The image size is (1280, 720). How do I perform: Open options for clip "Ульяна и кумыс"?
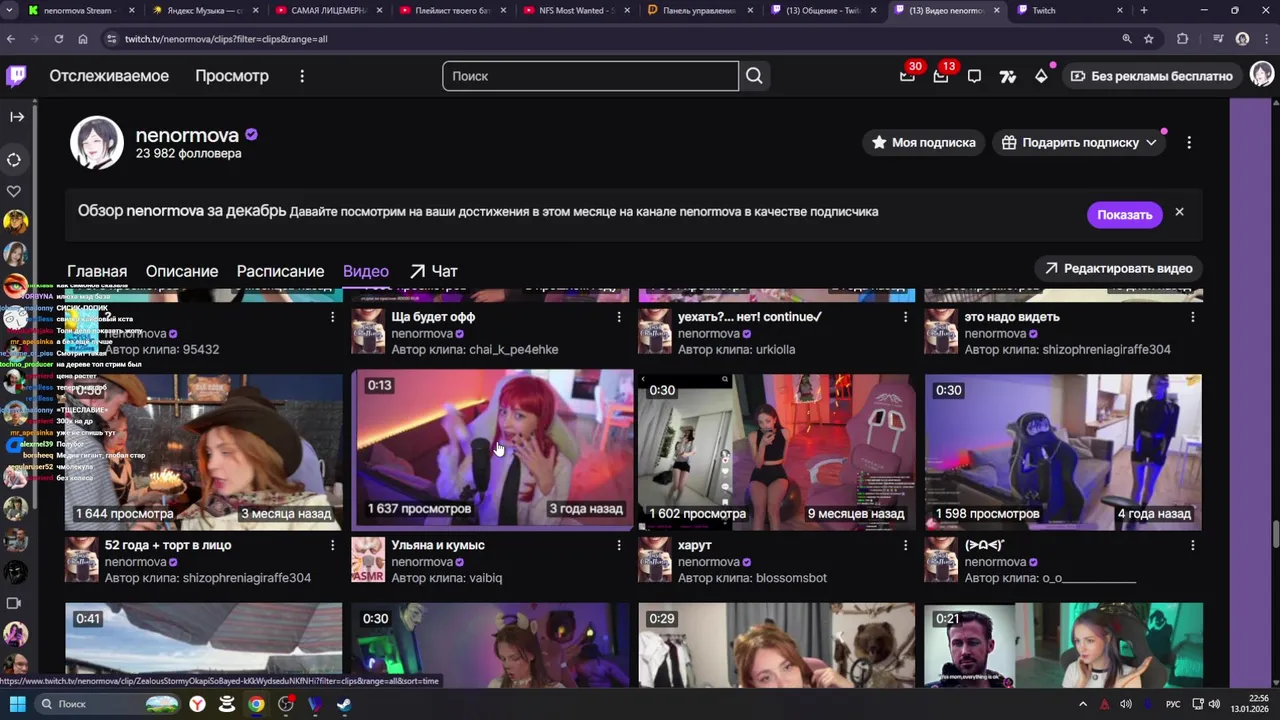tap(619, 545)
